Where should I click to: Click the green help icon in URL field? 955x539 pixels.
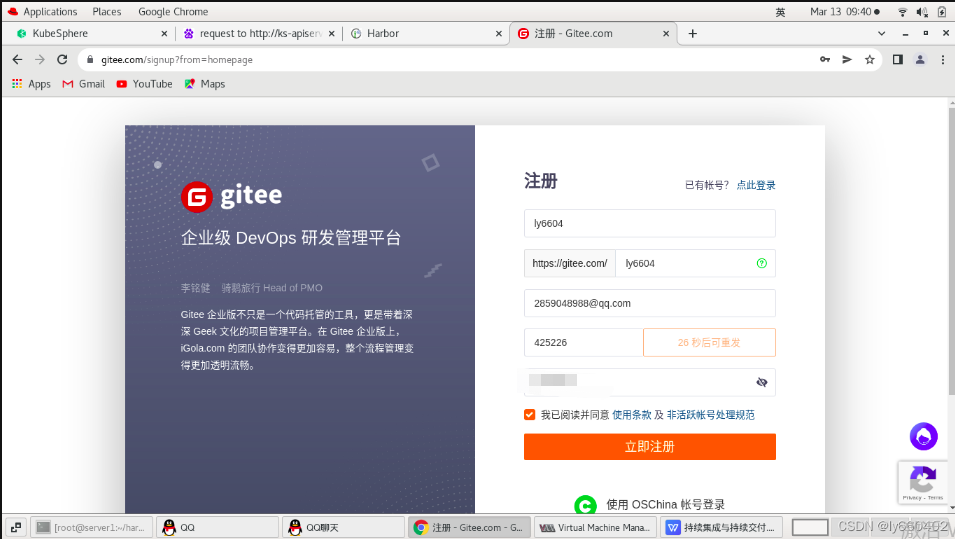761,263
